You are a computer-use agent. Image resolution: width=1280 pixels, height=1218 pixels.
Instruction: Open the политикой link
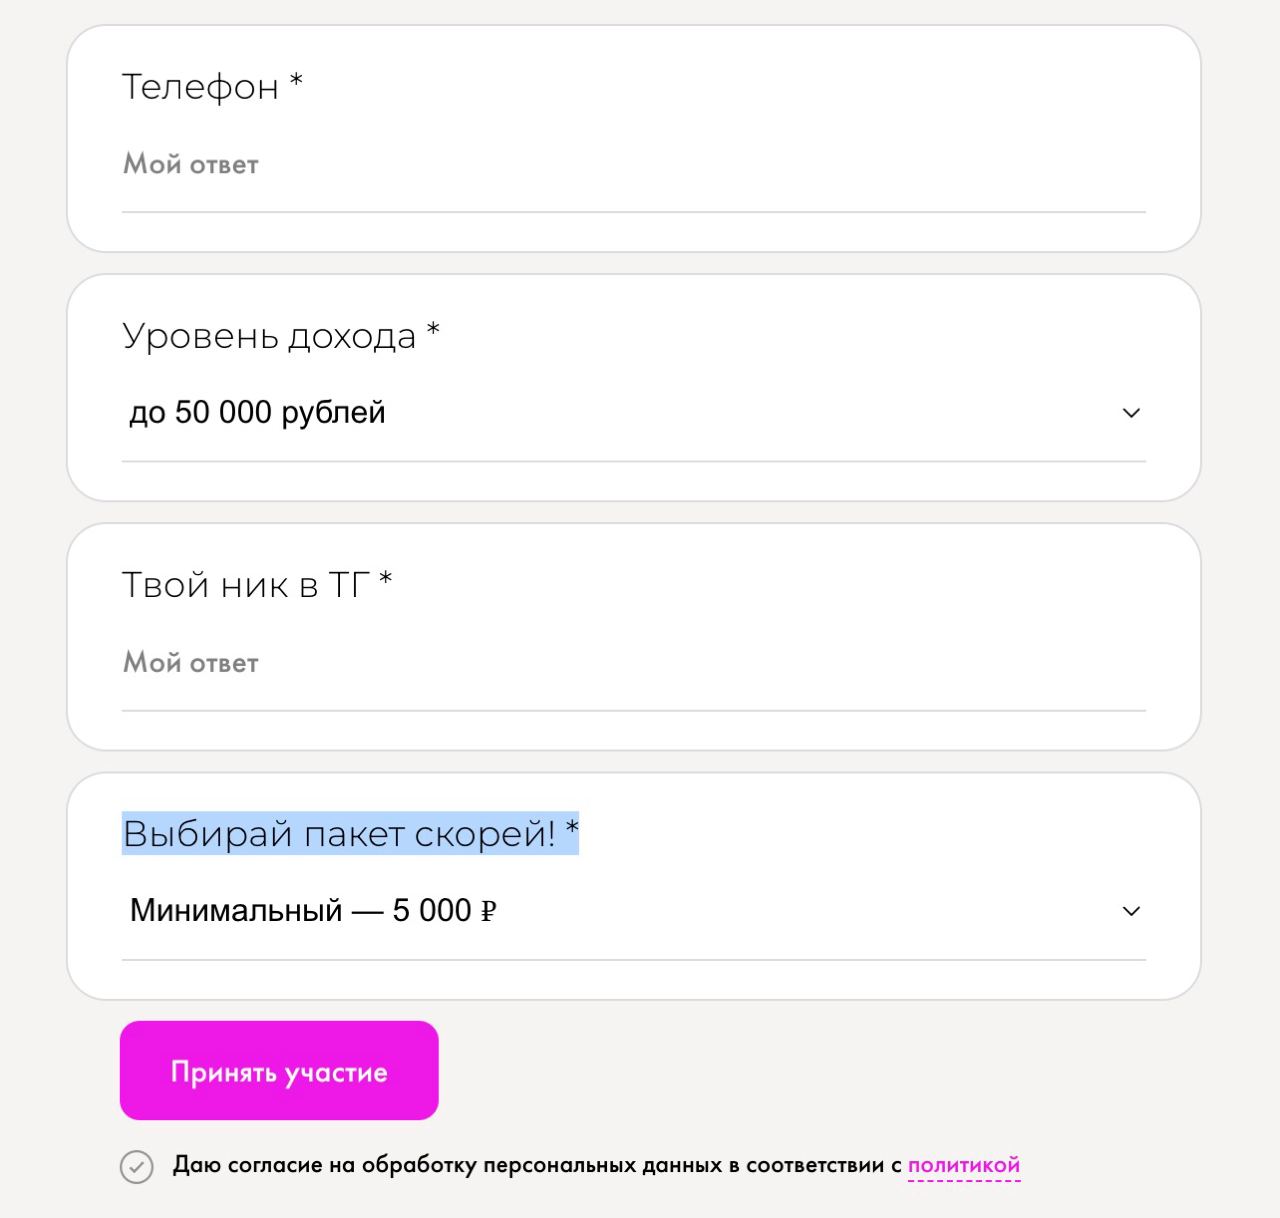[x=964, y=1165]
